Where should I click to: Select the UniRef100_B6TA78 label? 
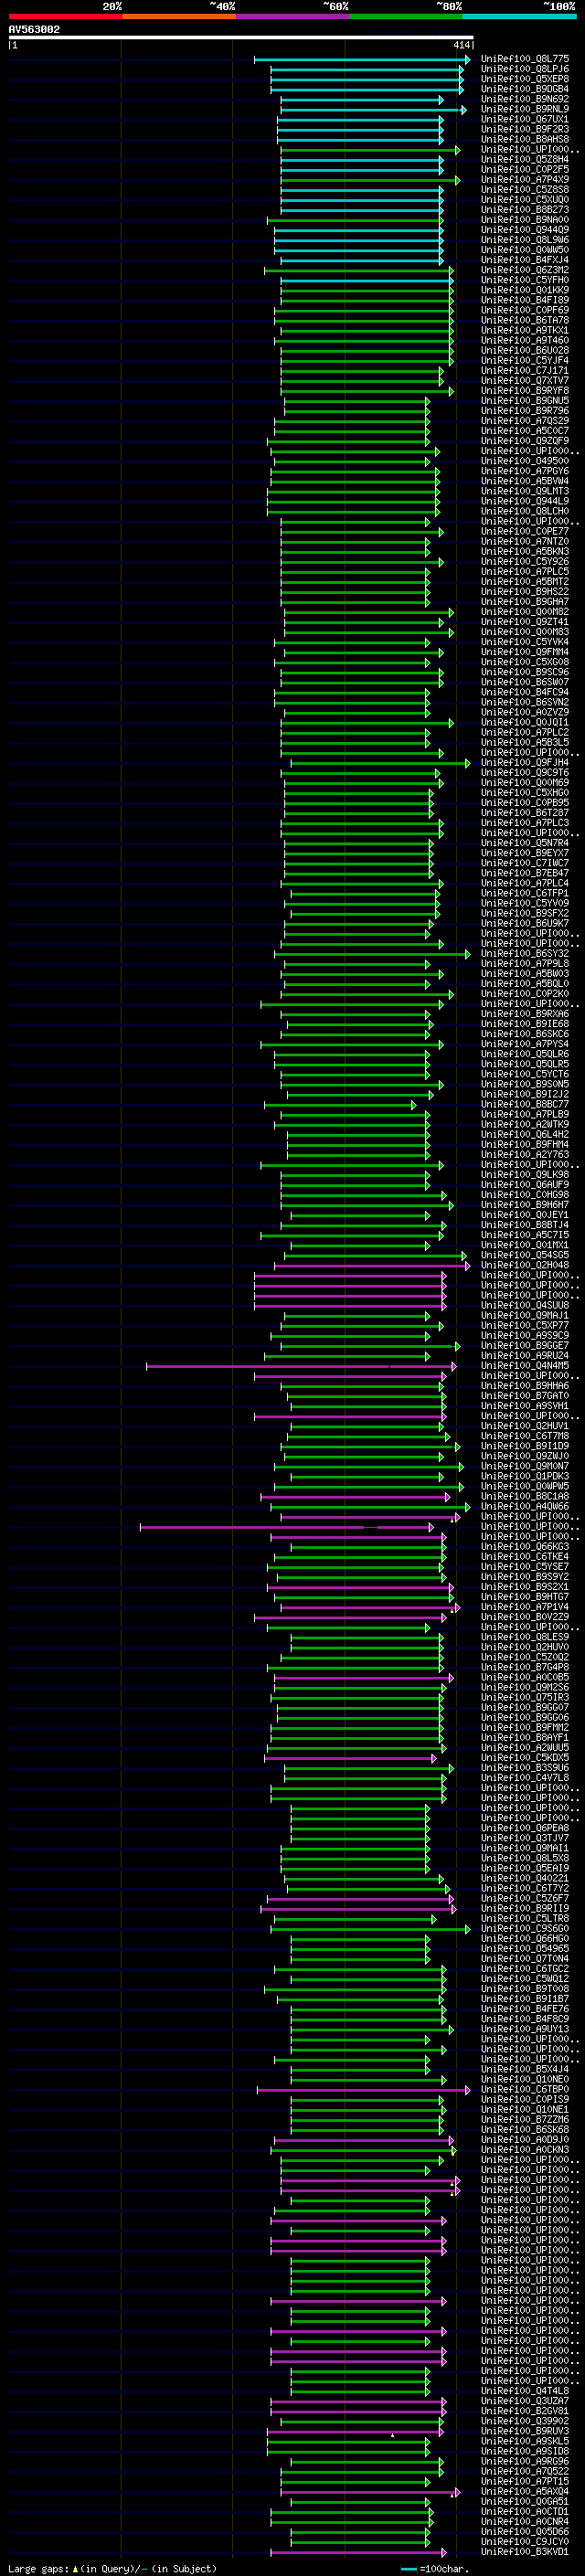coord(525,320)
